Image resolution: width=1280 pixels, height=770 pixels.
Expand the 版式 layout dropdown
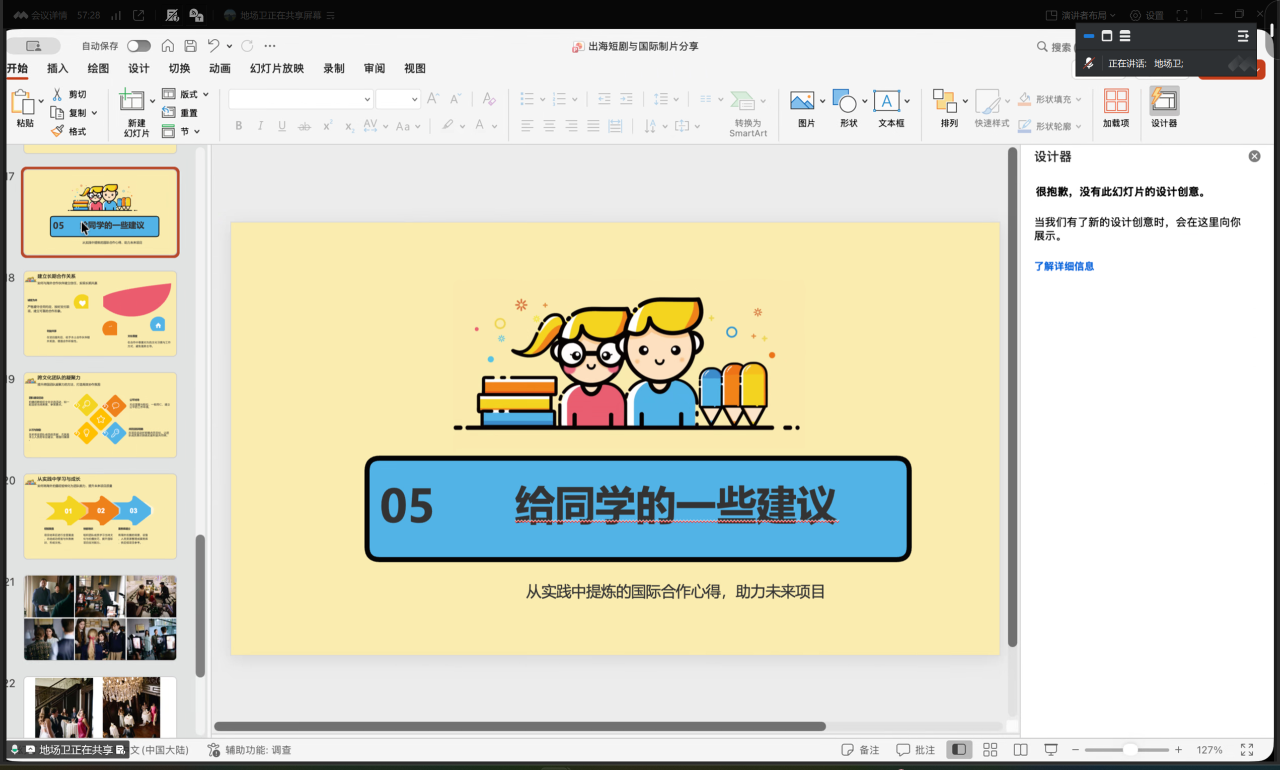tap(186, 94)
